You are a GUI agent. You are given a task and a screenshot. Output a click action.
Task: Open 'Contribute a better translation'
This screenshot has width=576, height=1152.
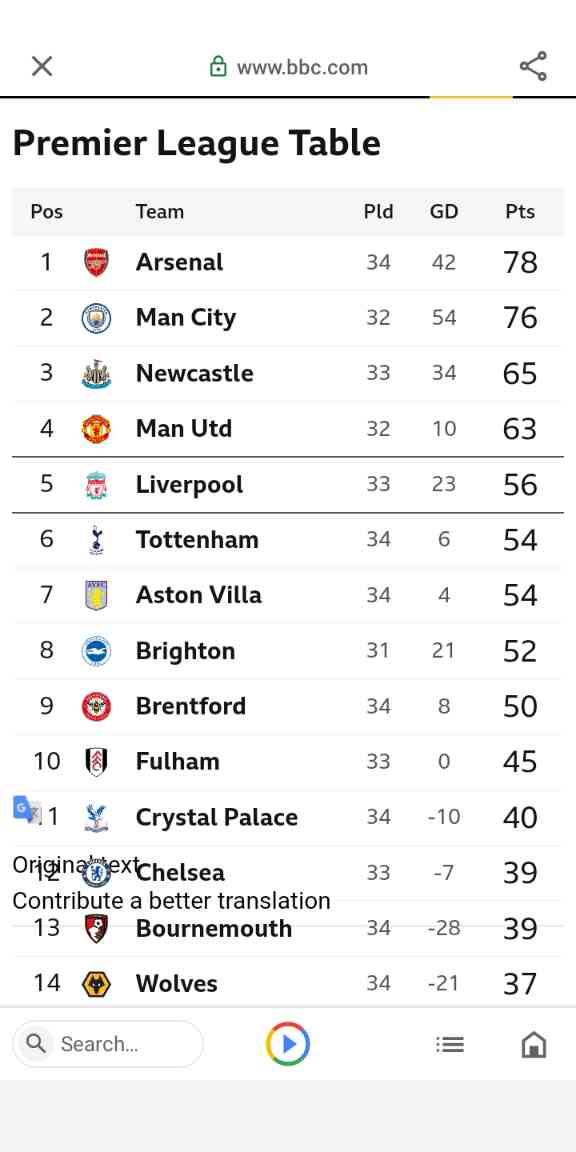(x=171, y=901)
